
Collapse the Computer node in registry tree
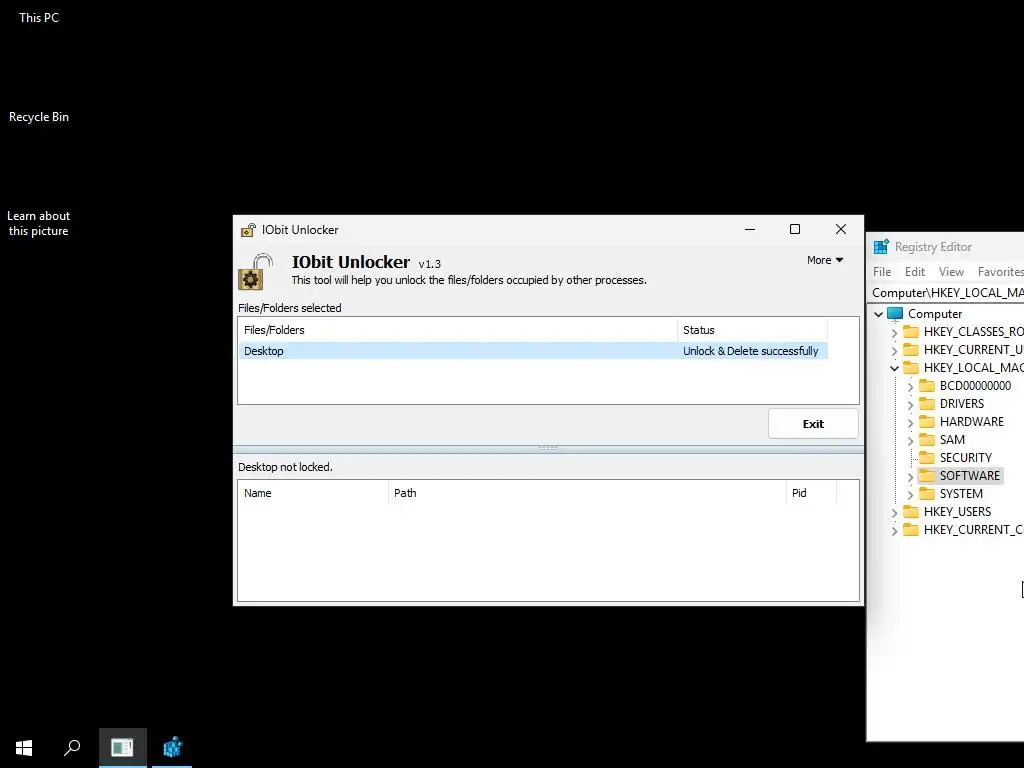878,314
